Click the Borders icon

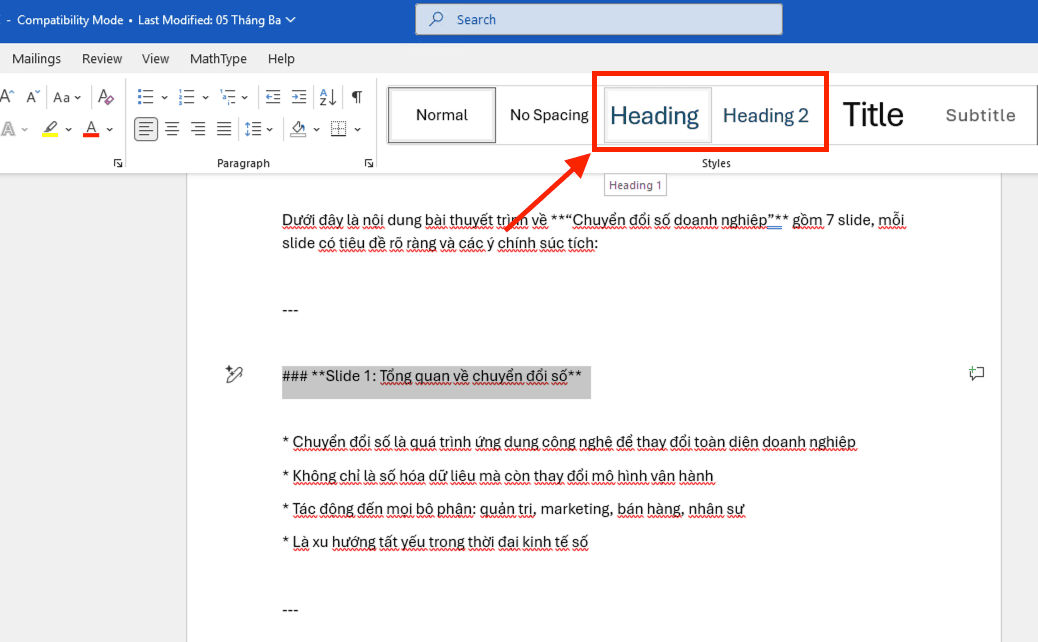point(338,129)
